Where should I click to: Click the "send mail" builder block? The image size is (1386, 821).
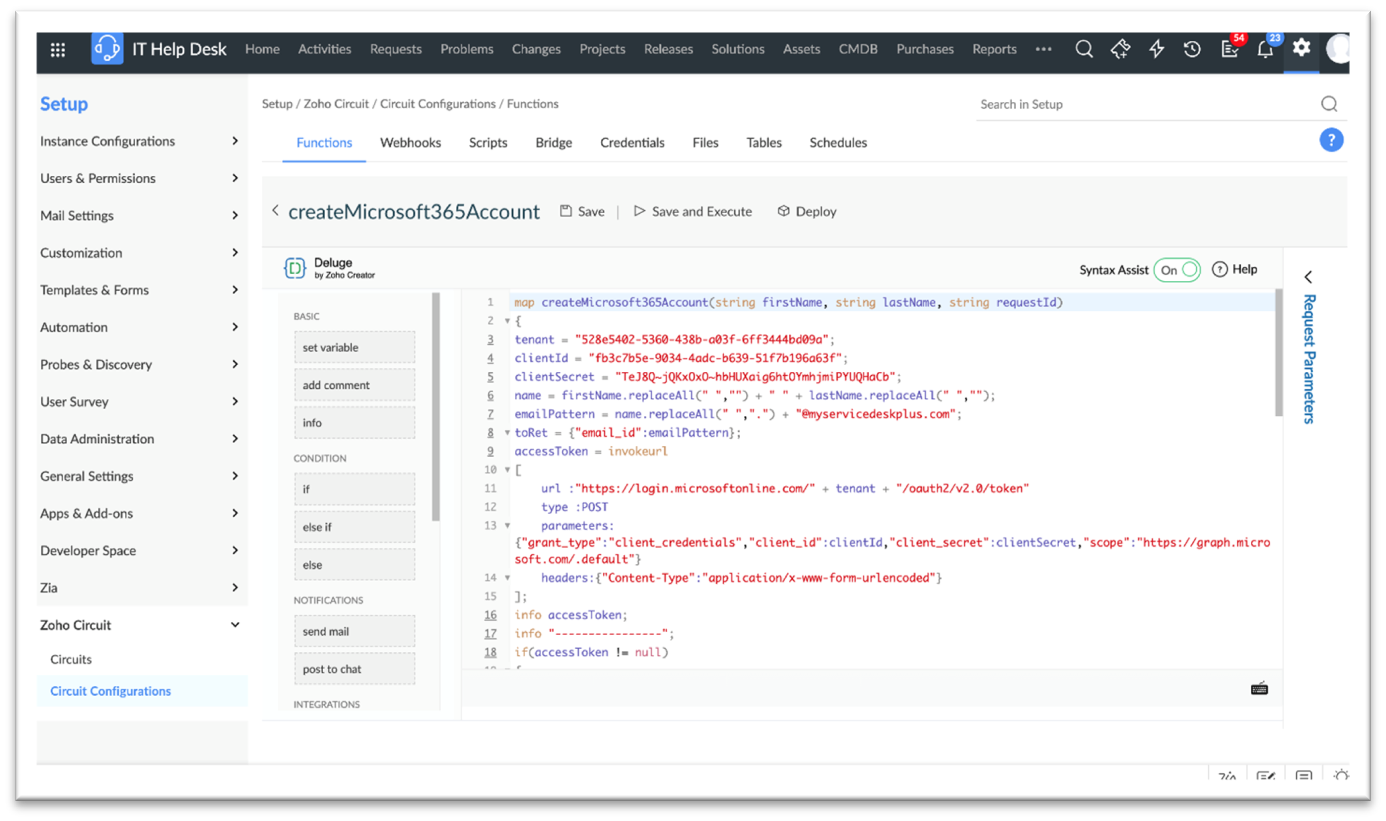click(x=354, y=631)
